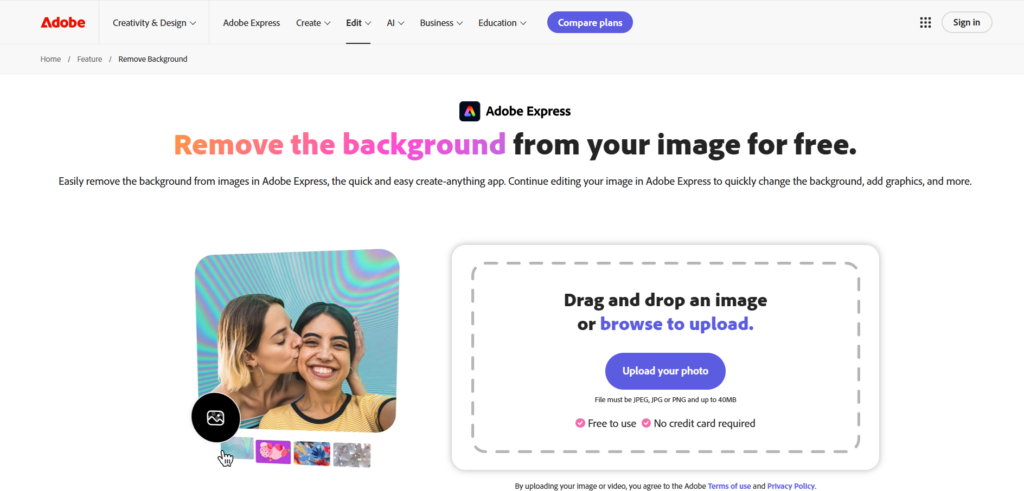
Task: Open the Terms of use link
Action: pyautogui.click(x=729, y=486)
